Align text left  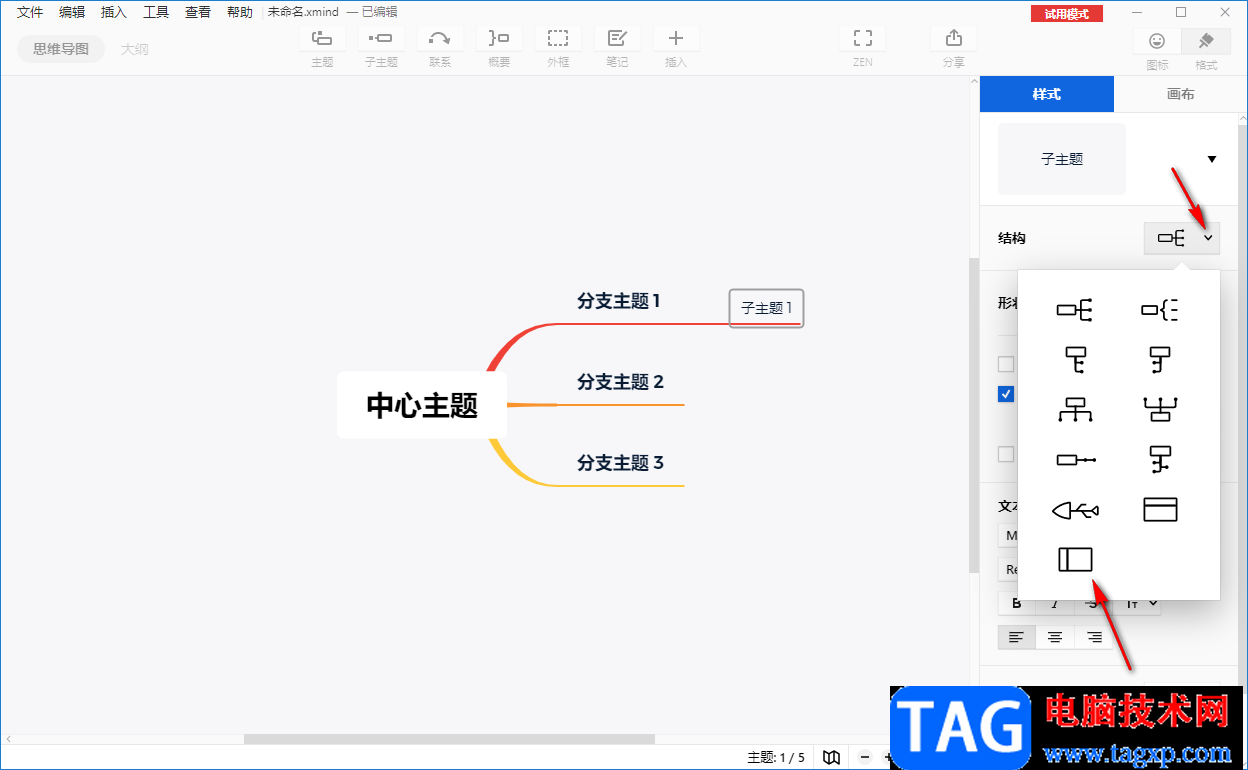pos(1017,637)
